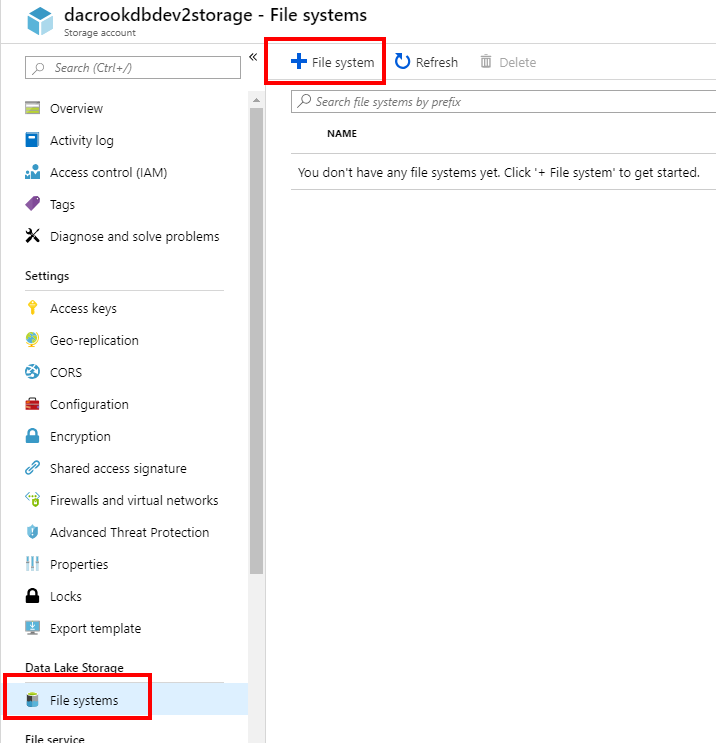Click the Encryption padlock icon

pos(32,435)
